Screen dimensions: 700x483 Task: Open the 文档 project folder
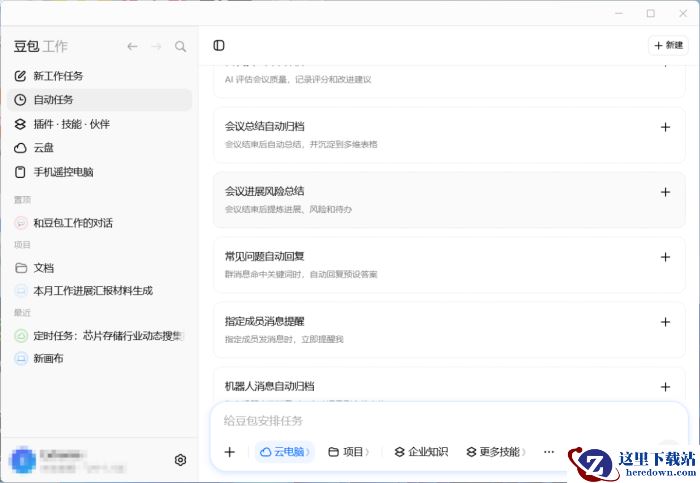tap(100, 268)
